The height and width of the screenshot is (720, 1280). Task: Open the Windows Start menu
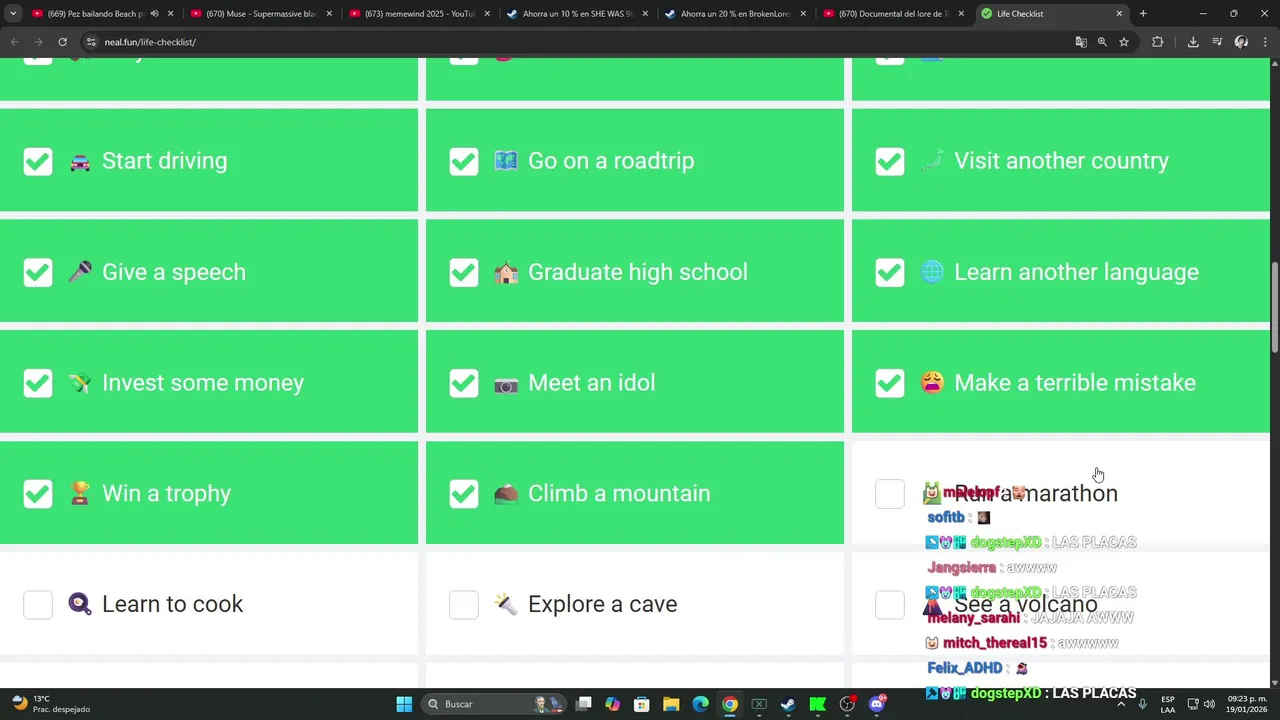pyautogui.click(x=404, y=704)
